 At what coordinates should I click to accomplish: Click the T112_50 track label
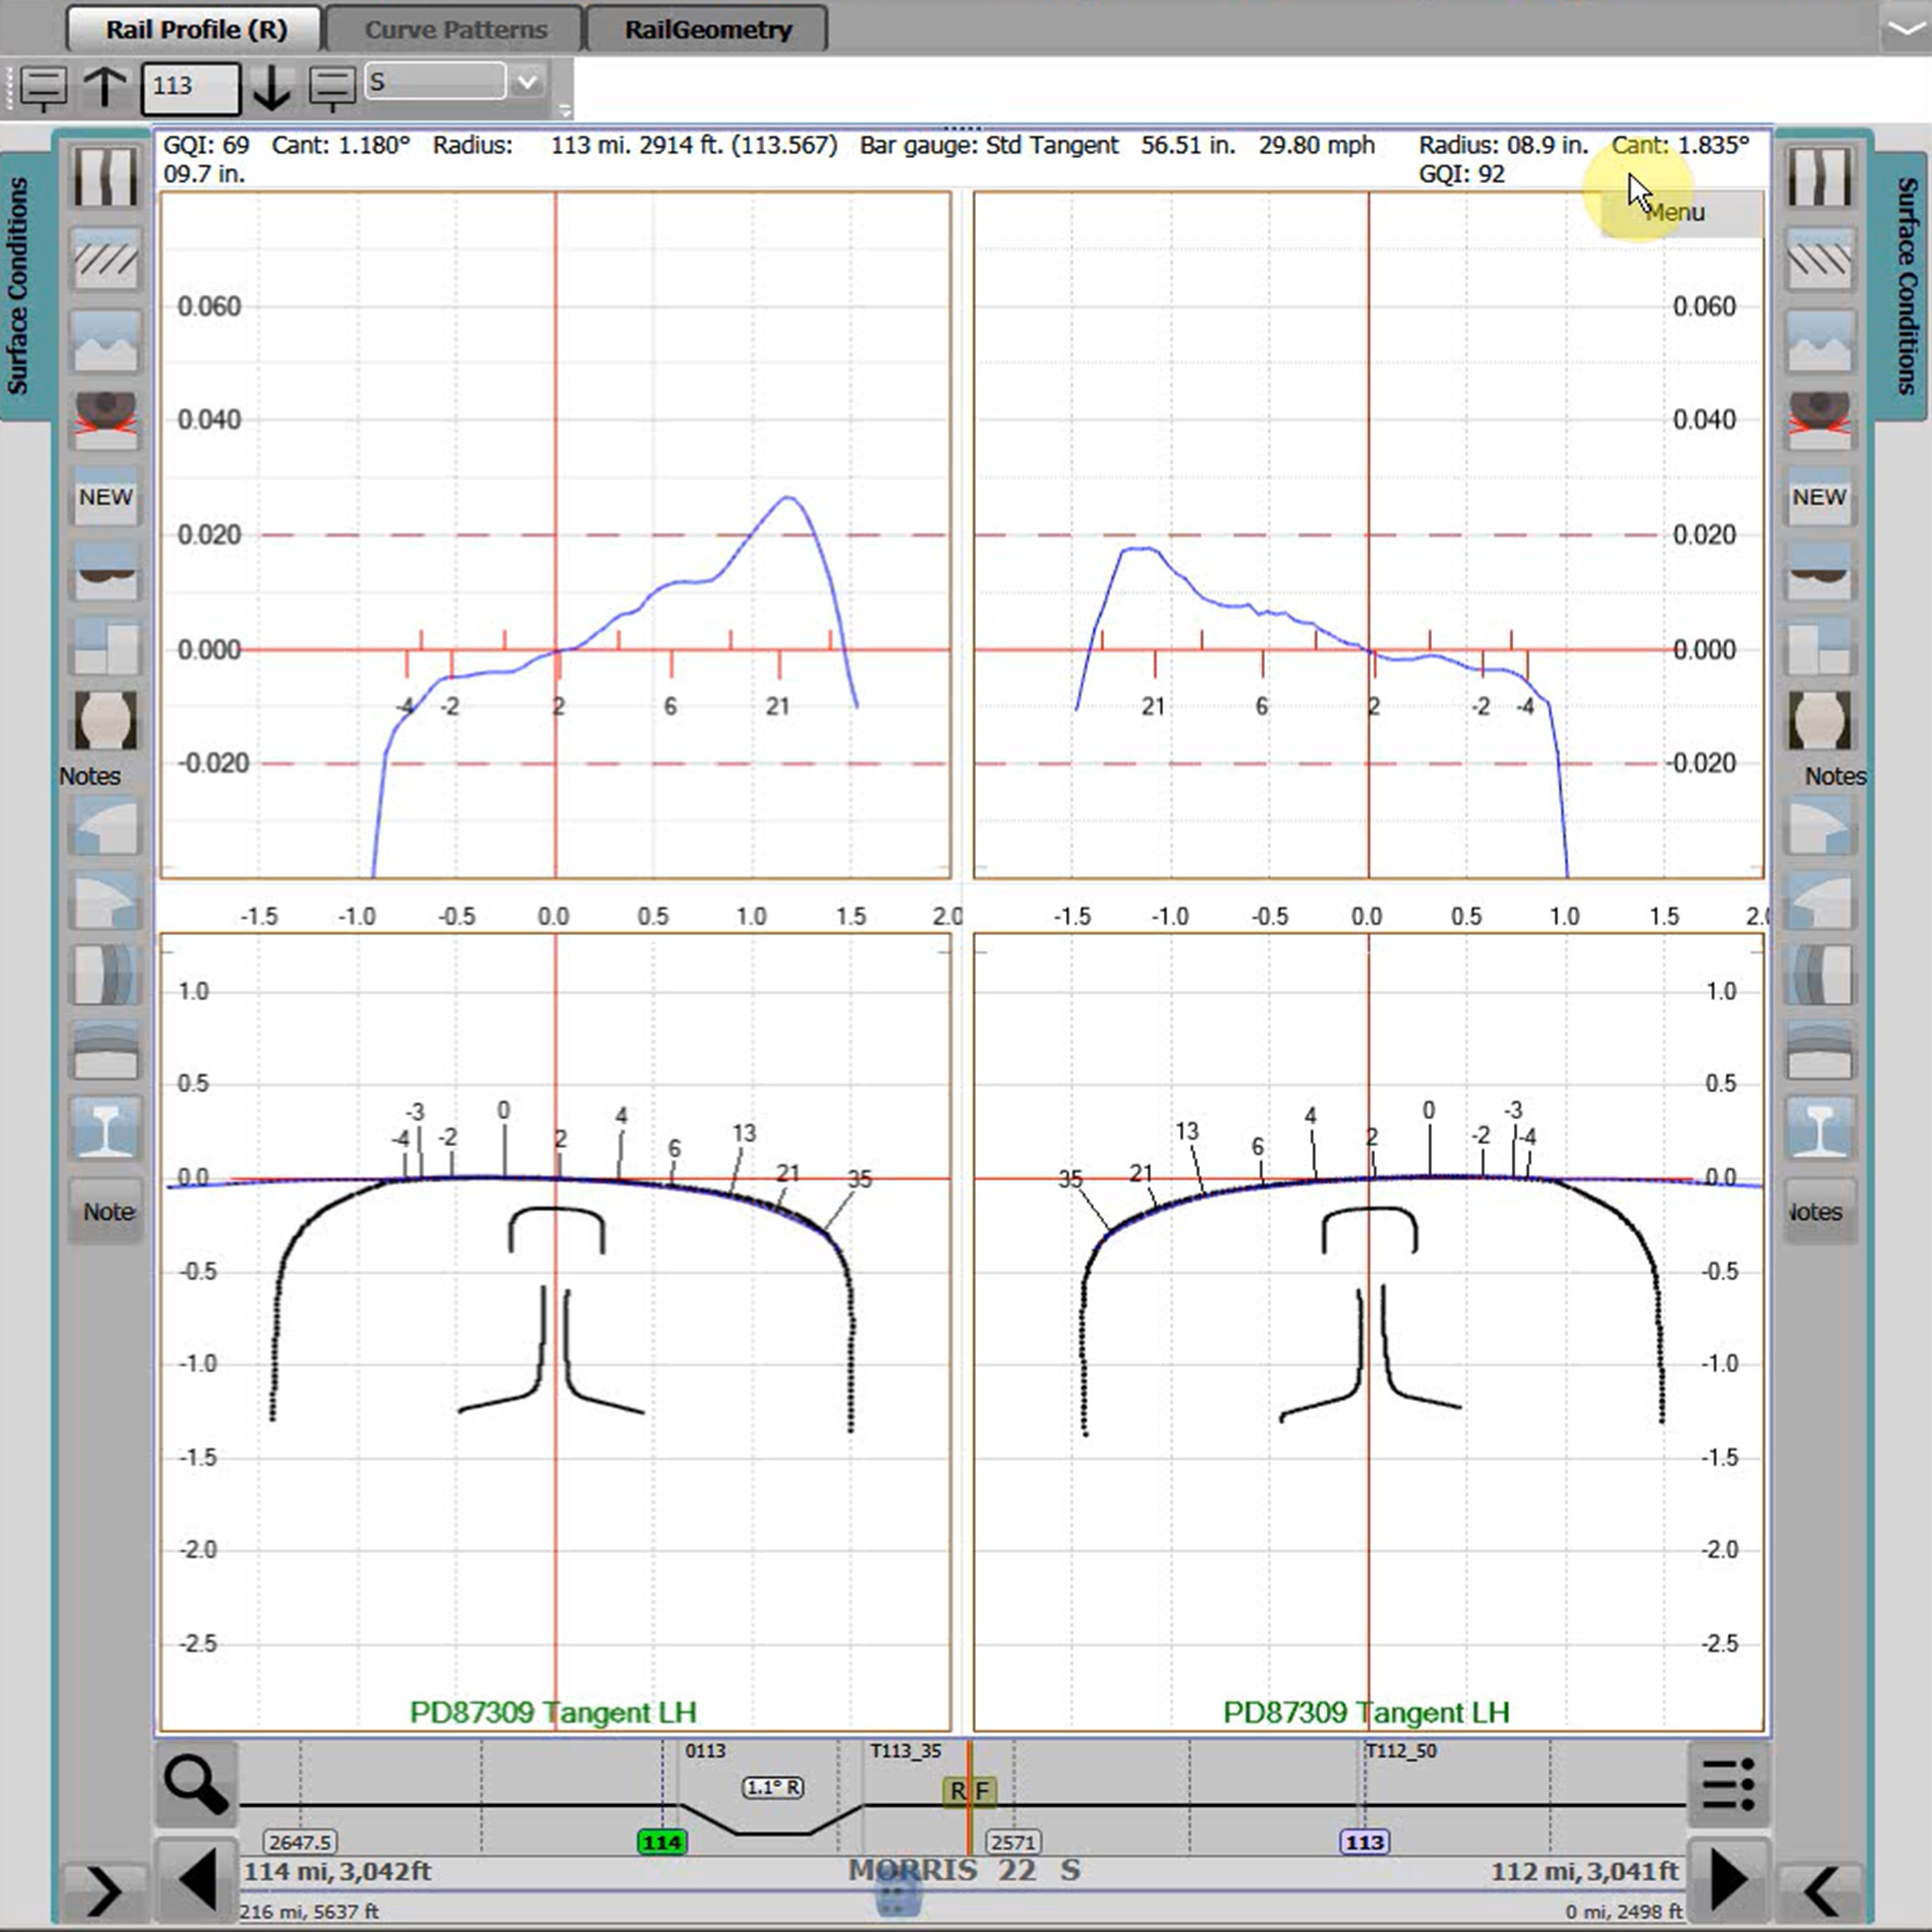tap(1401, 1751)
